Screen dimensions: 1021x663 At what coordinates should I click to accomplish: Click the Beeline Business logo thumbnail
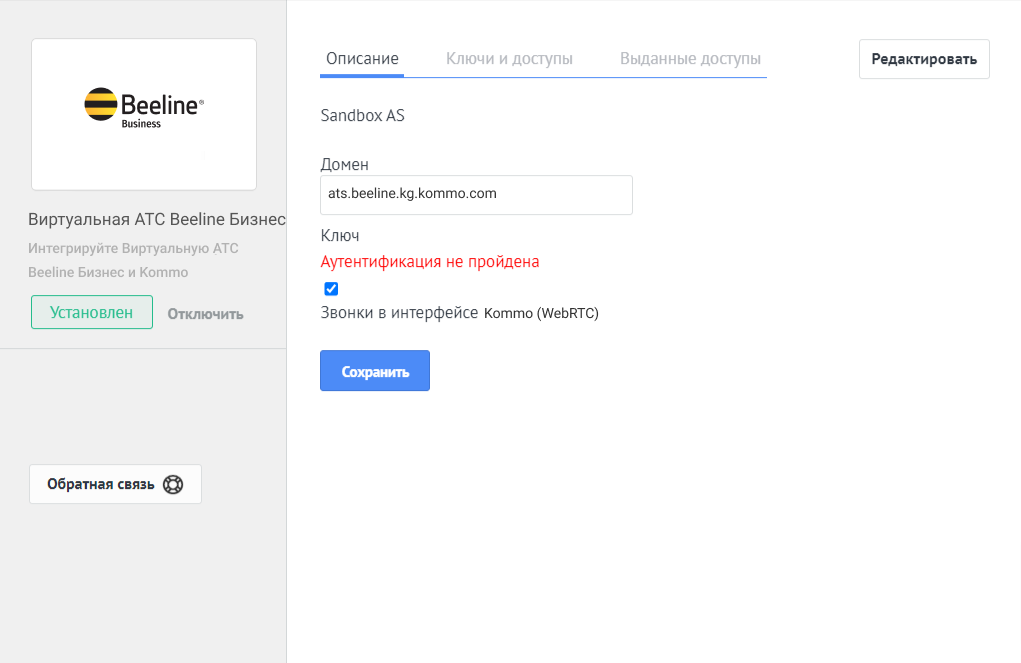point(144,115)
